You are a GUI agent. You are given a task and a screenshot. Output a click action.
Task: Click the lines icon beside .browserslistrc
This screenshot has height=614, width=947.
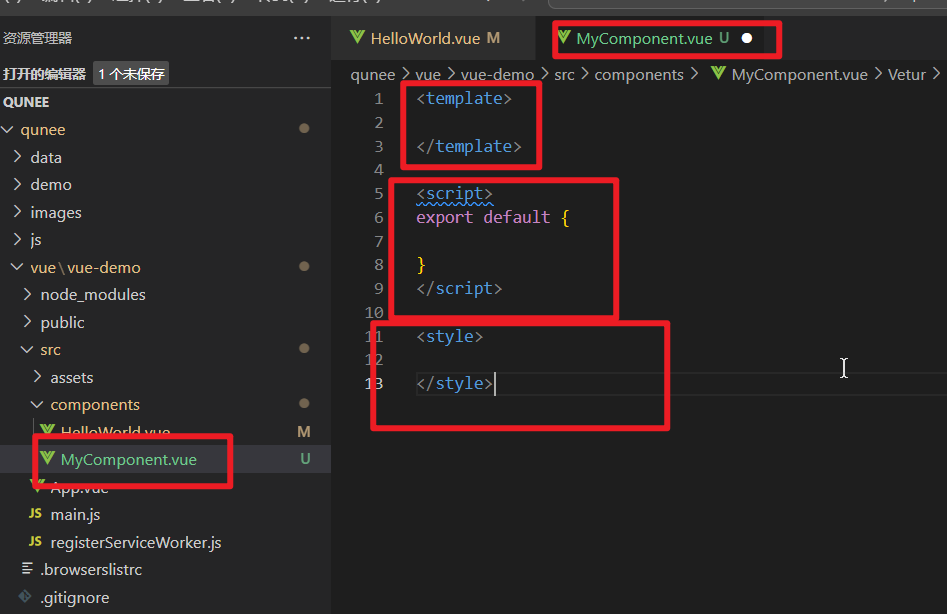click(x=27, y=568)
